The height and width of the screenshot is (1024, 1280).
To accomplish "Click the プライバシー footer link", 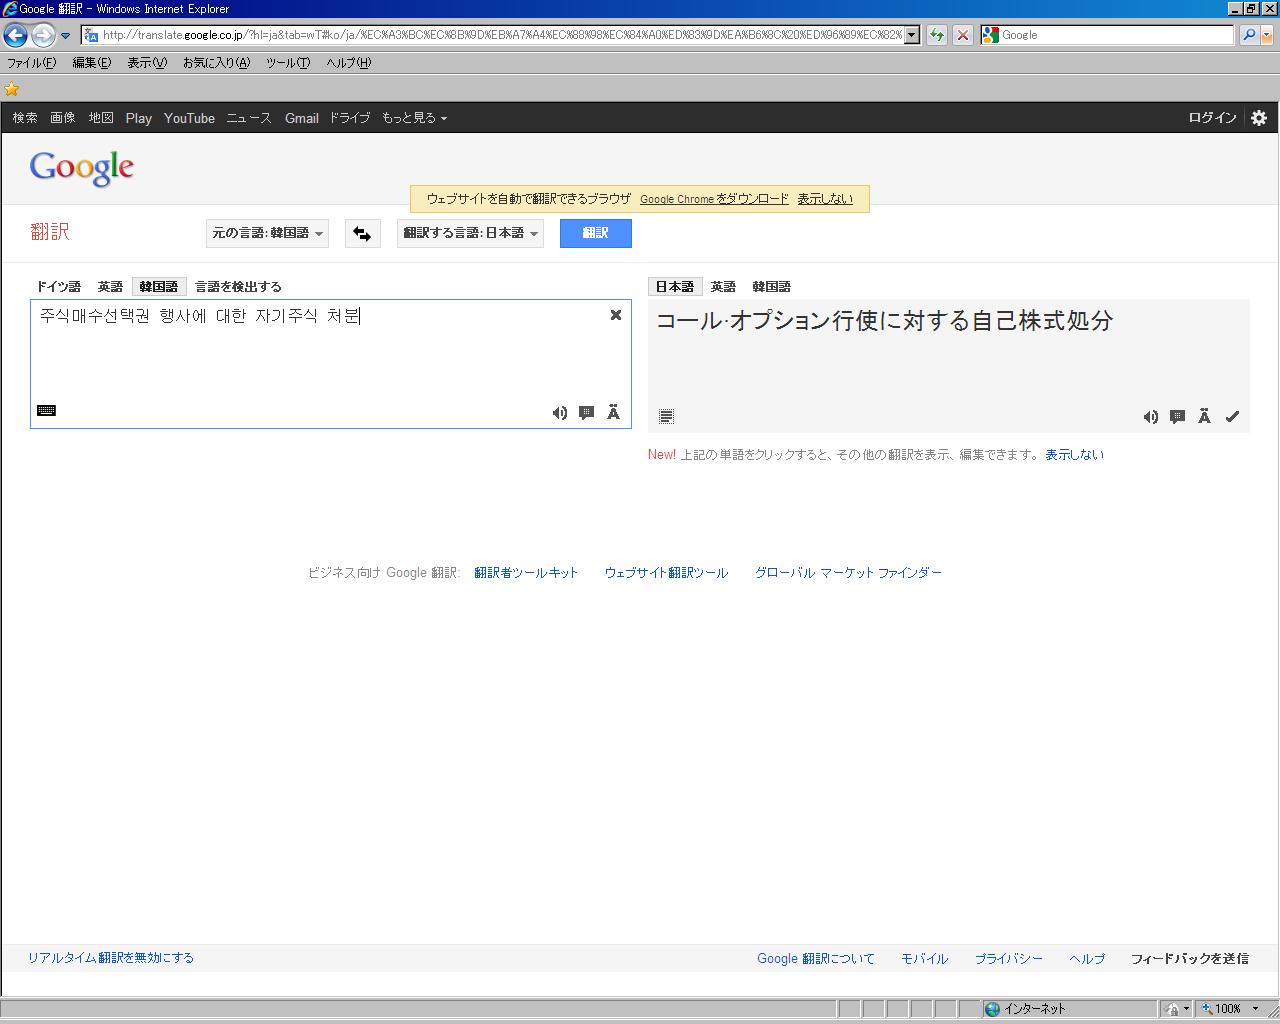I will click(1008, 959).
